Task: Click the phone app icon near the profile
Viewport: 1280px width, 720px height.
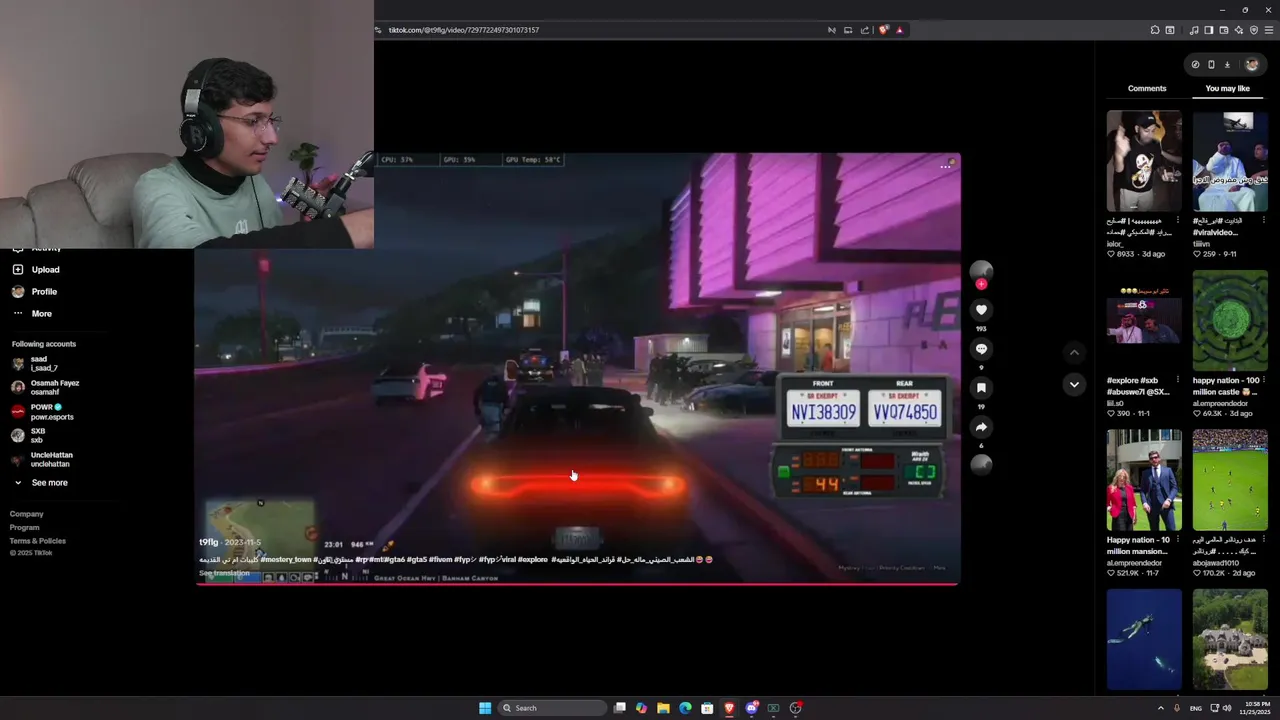Action: (1211, 65)
